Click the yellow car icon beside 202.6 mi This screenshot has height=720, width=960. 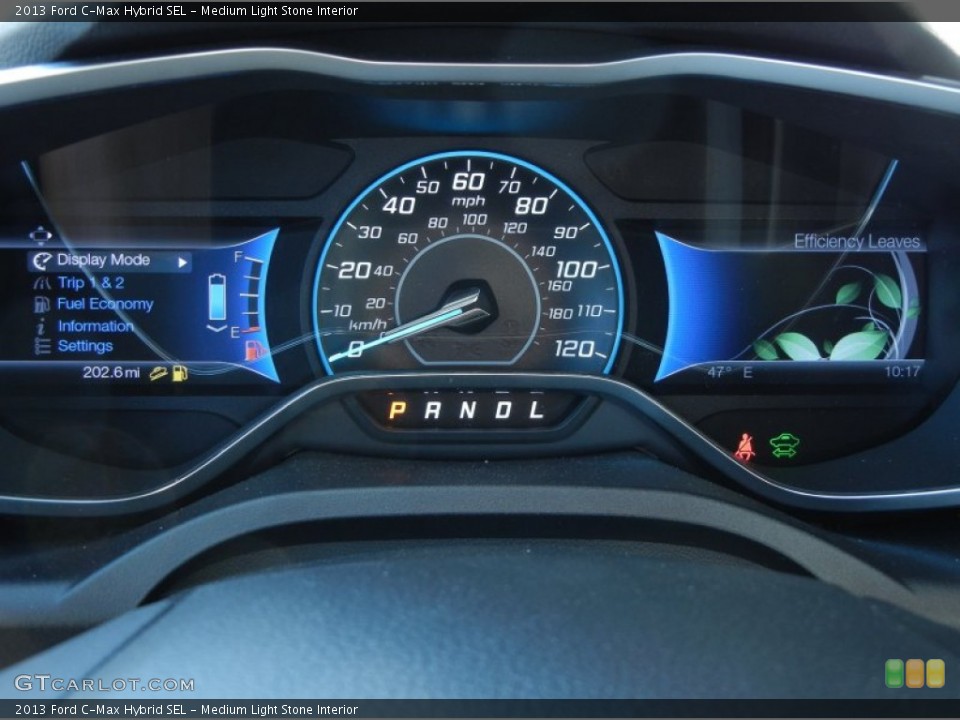[159, 373]
